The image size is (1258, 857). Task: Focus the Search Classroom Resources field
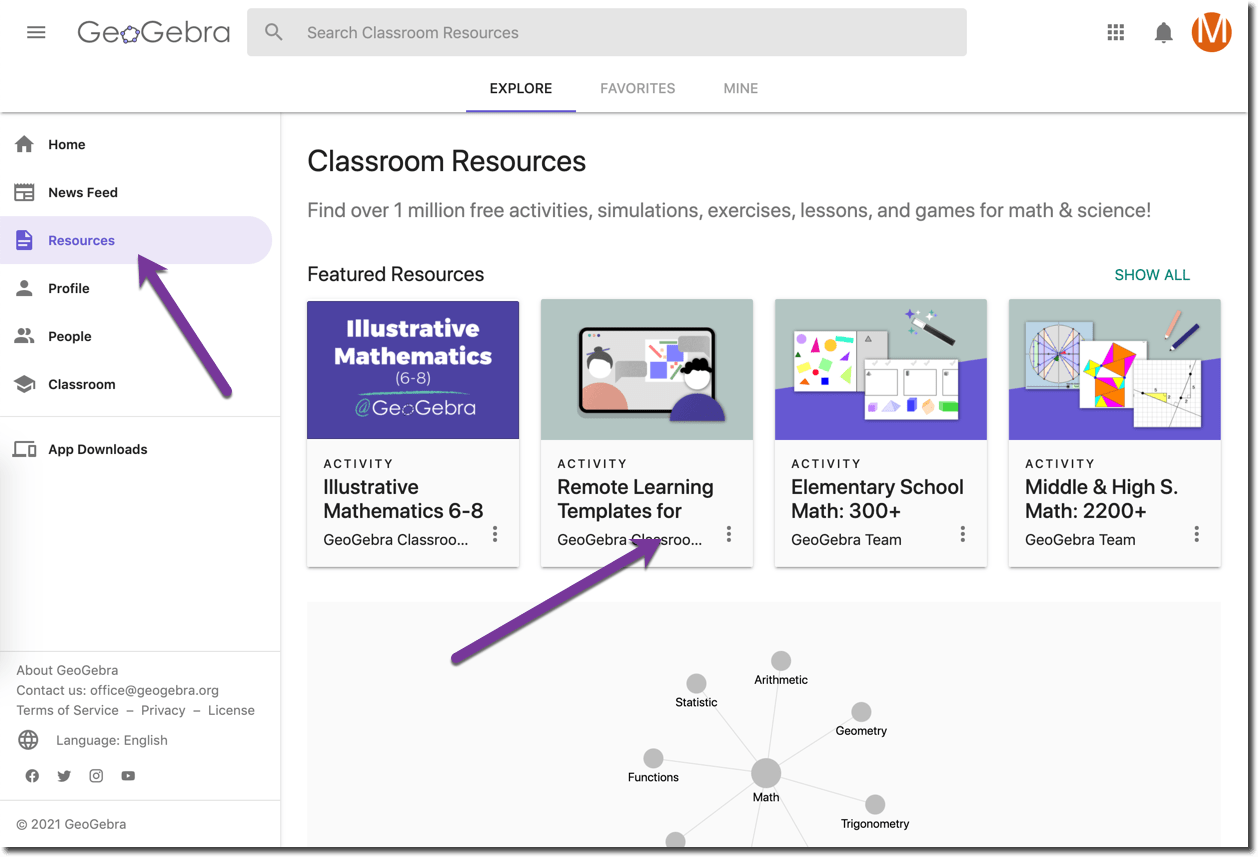607,33
